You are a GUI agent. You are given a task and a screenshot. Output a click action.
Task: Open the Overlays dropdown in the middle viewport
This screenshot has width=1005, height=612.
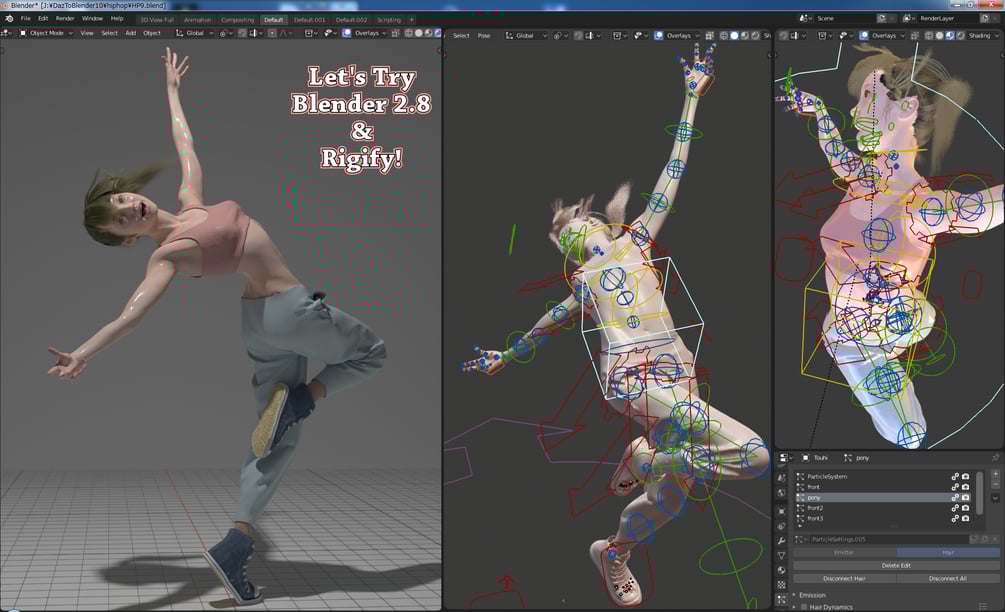tap(683, 36)
